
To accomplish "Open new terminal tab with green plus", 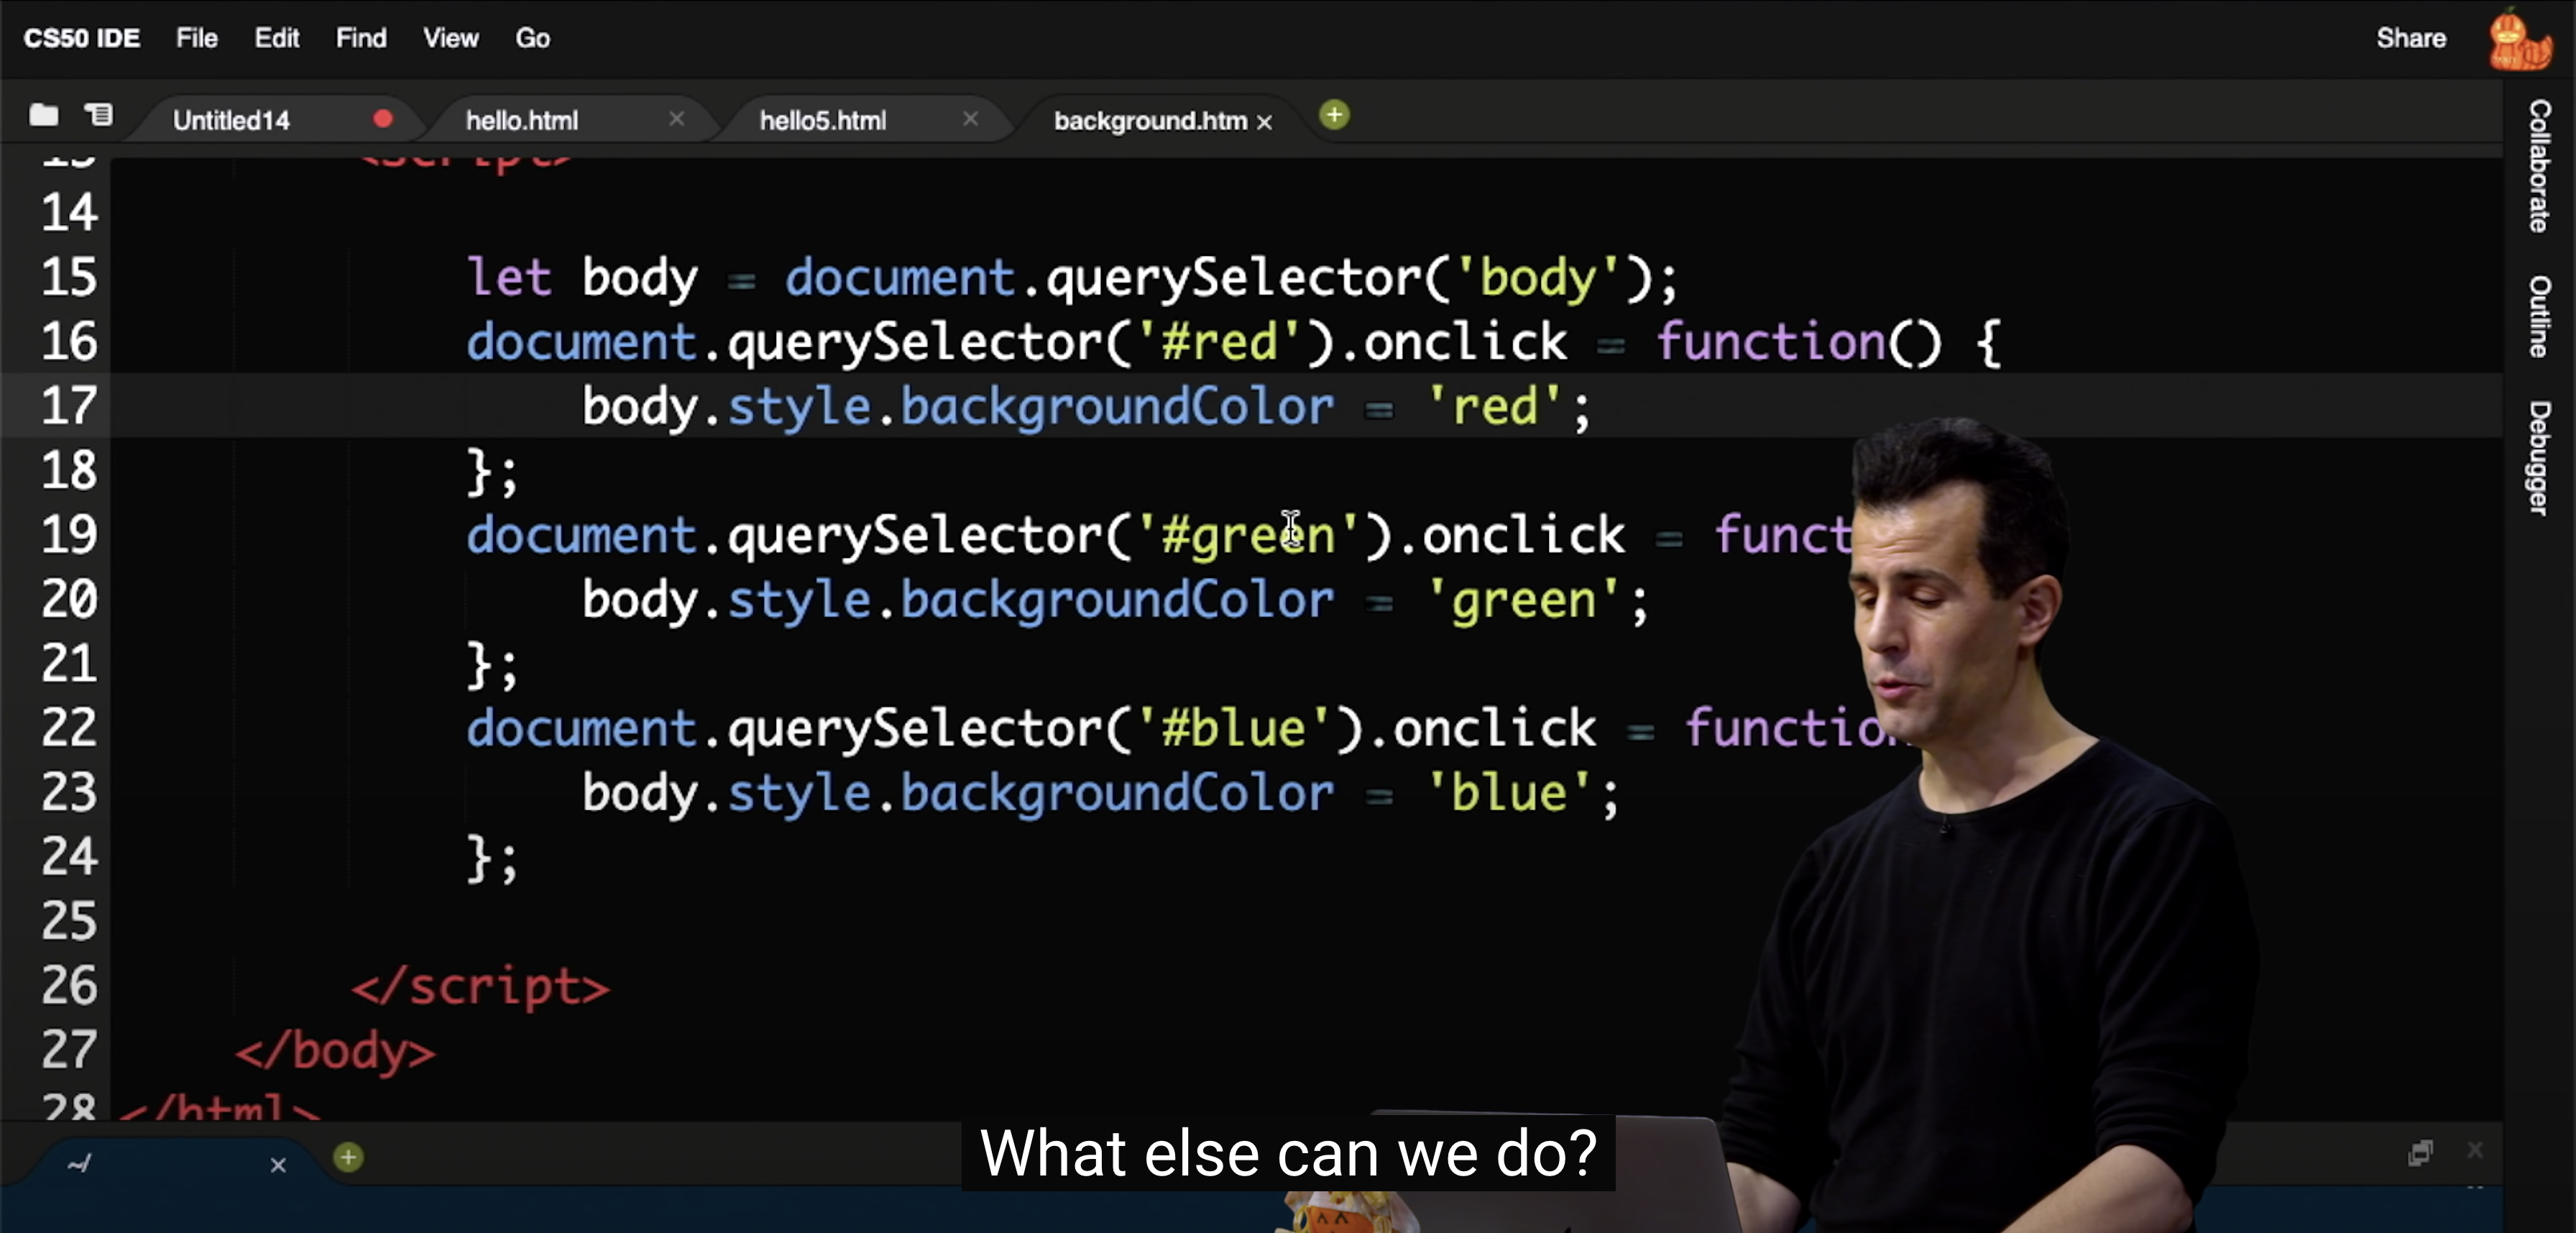I will (x=348, y=1158).
